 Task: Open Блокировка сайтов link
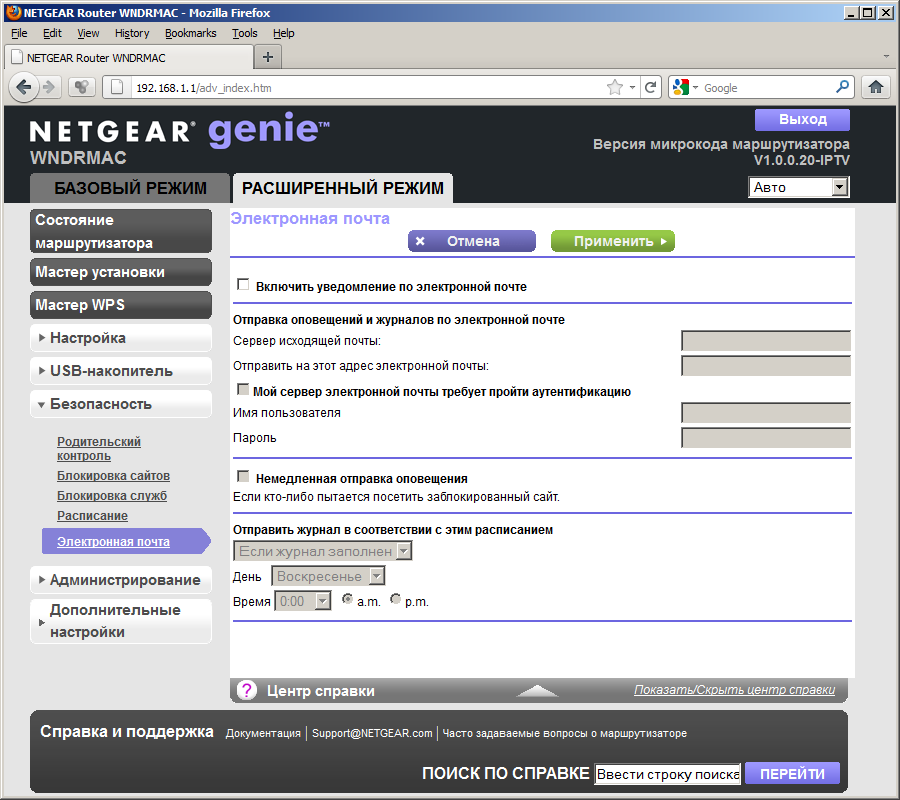tap(113, 476)
